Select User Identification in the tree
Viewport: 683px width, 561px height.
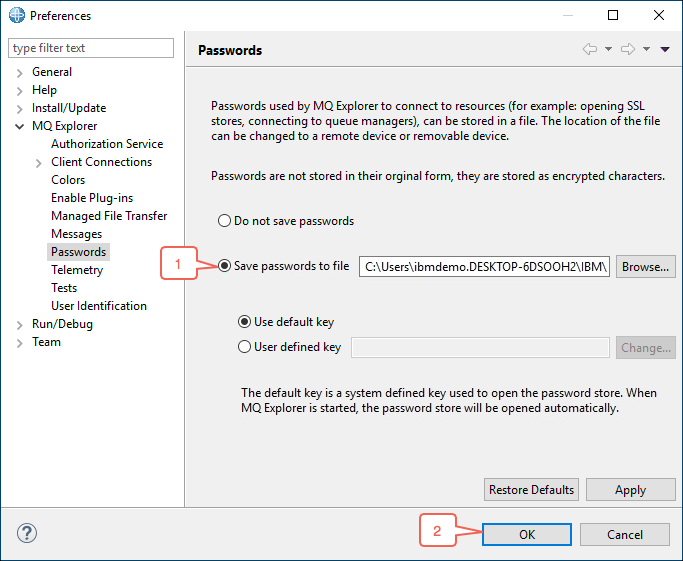(99, 306)
